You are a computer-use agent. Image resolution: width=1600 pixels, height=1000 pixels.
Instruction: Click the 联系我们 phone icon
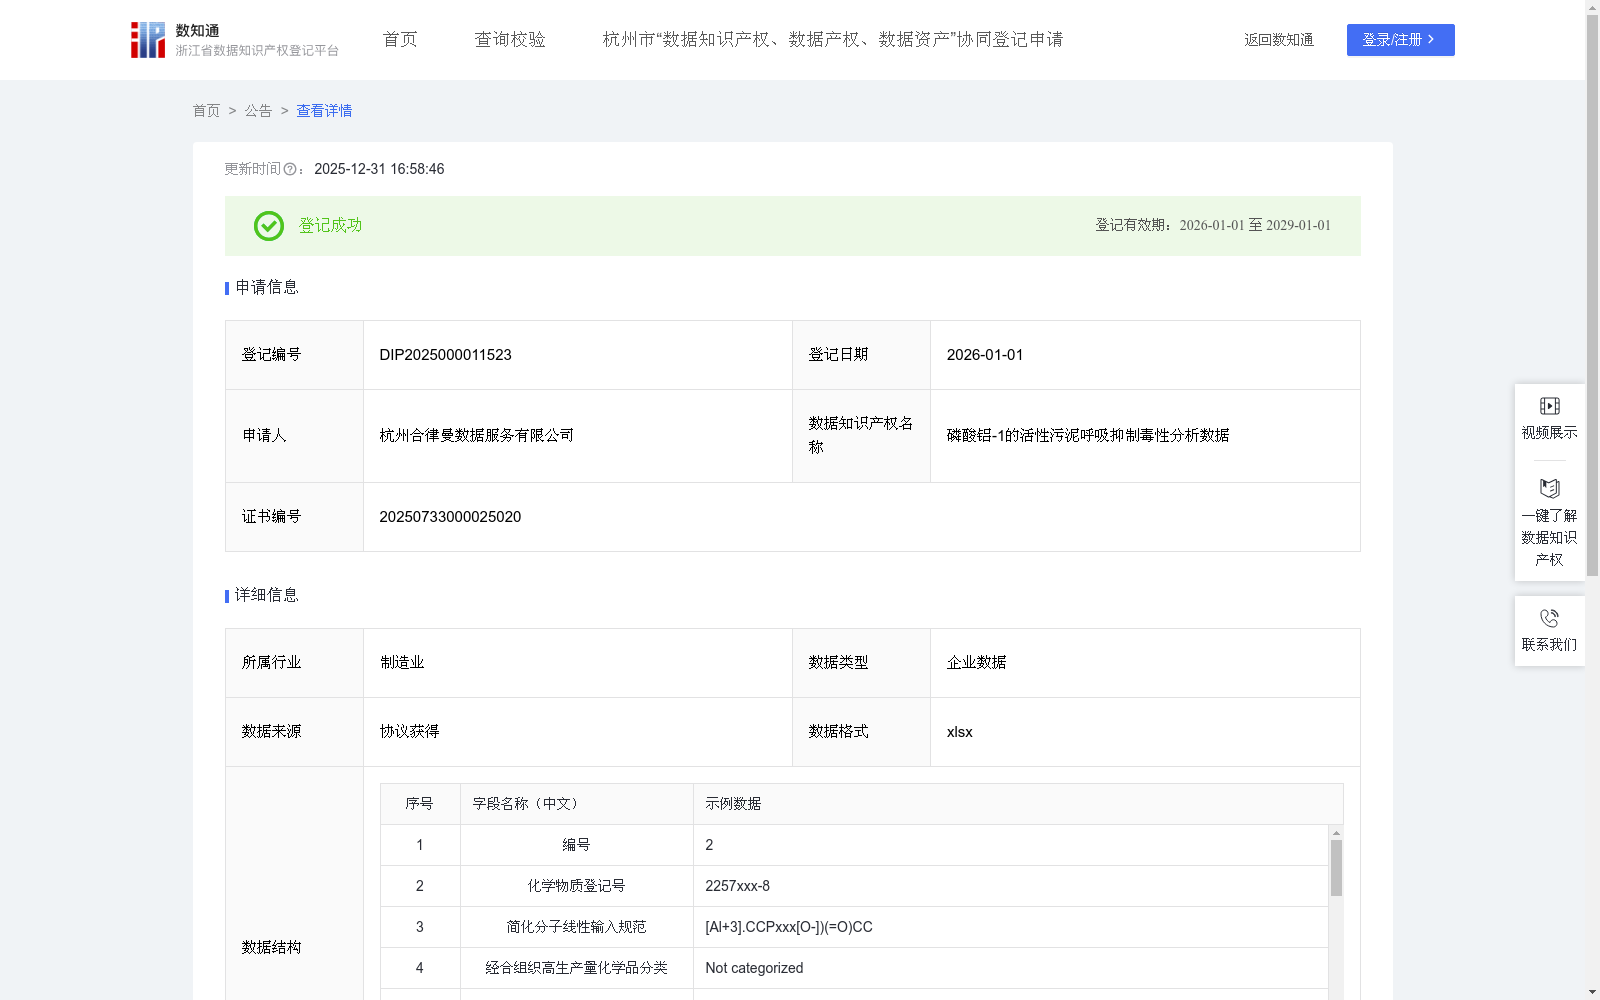point(1549,618)
